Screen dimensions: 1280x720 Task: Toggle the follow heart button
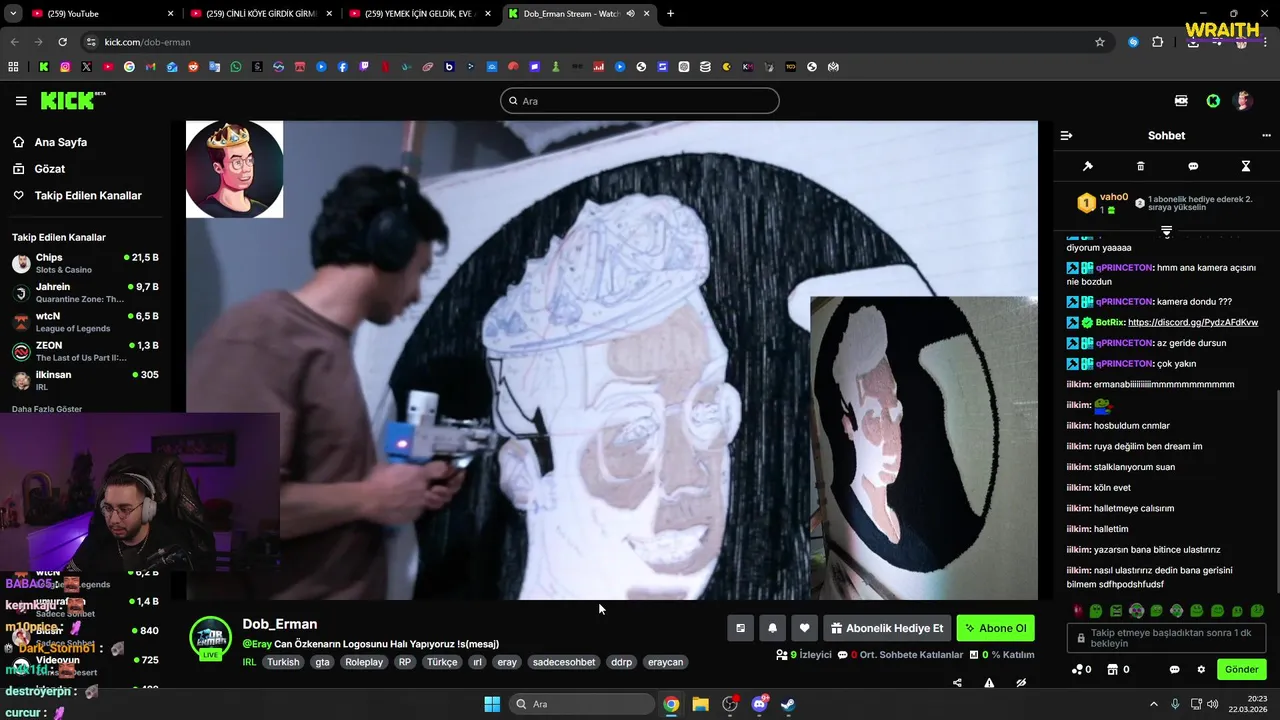[804, 628]
